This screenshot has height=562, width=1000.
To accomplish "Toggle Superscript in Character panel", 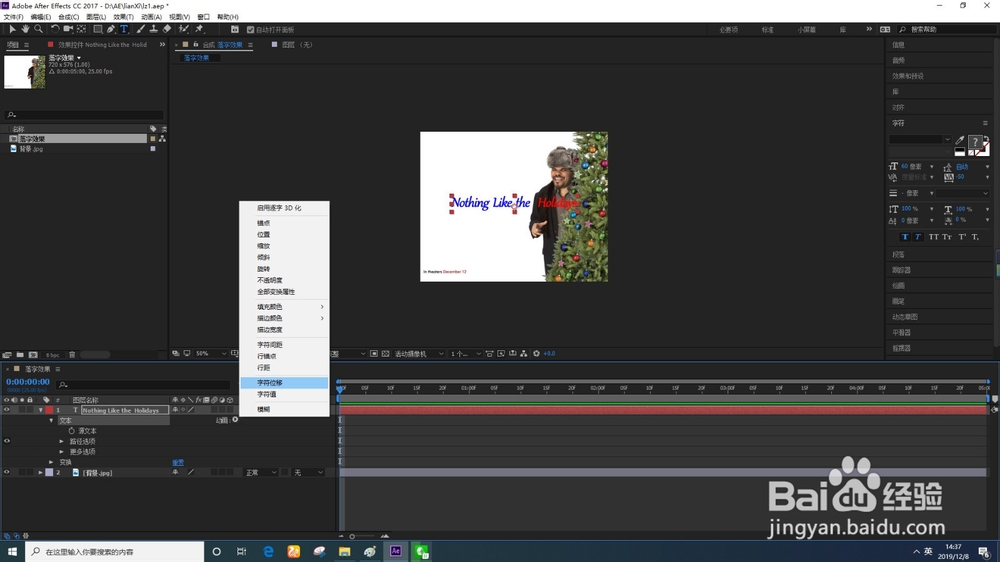I will pyautogui.click(x=962, y=237).
